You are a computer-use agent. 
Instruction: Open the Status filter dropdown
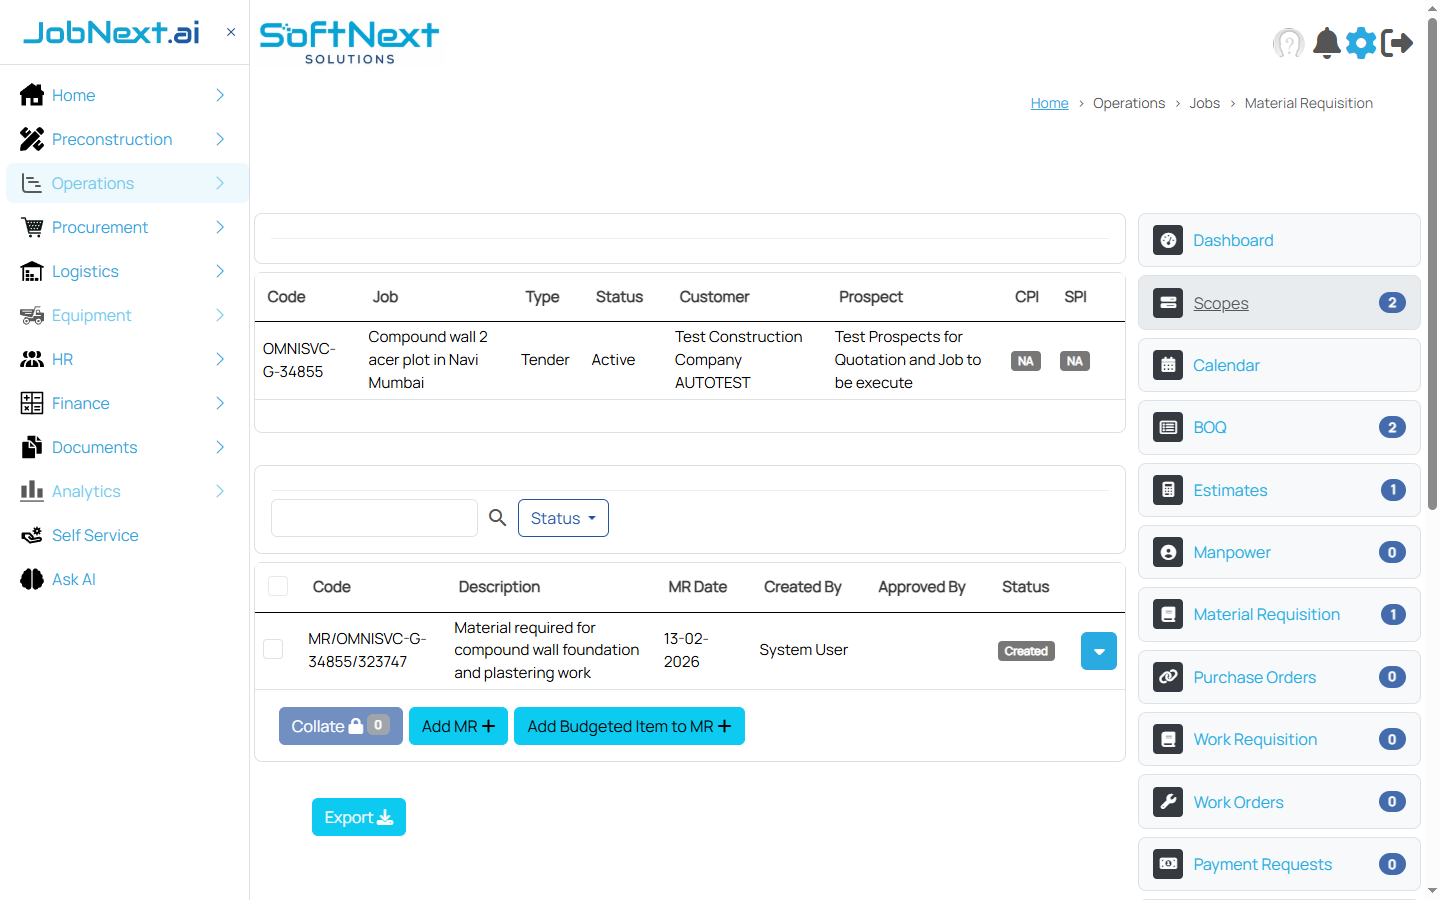[563, 517]
